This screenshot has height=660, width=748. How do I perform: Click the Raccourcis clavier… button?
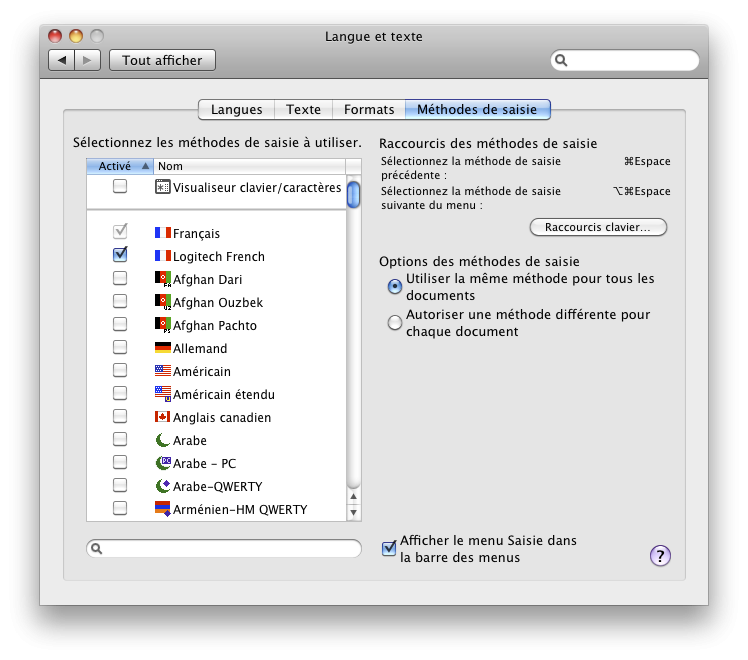click(598, 227)
